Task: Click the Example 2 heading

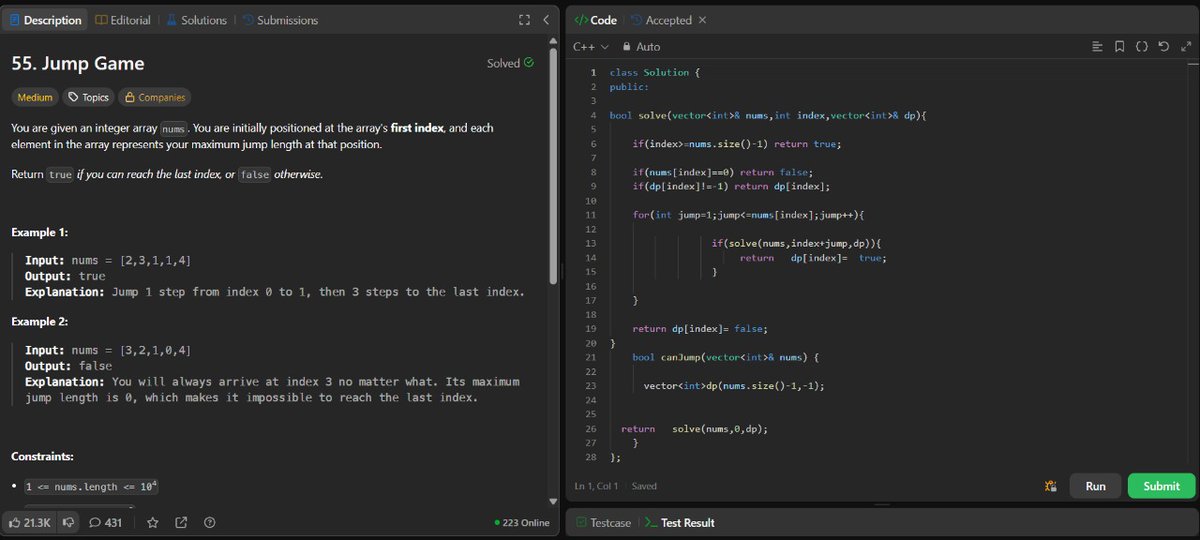Action: click(x=40, y=321)
